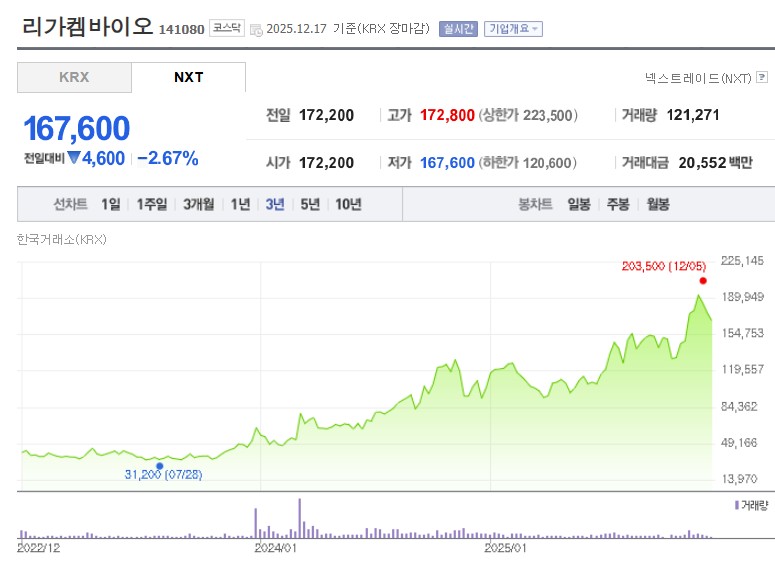Click the 2022/12 axis label
The width and height of the screenshot is (775, 565).
tap(39, 548)
